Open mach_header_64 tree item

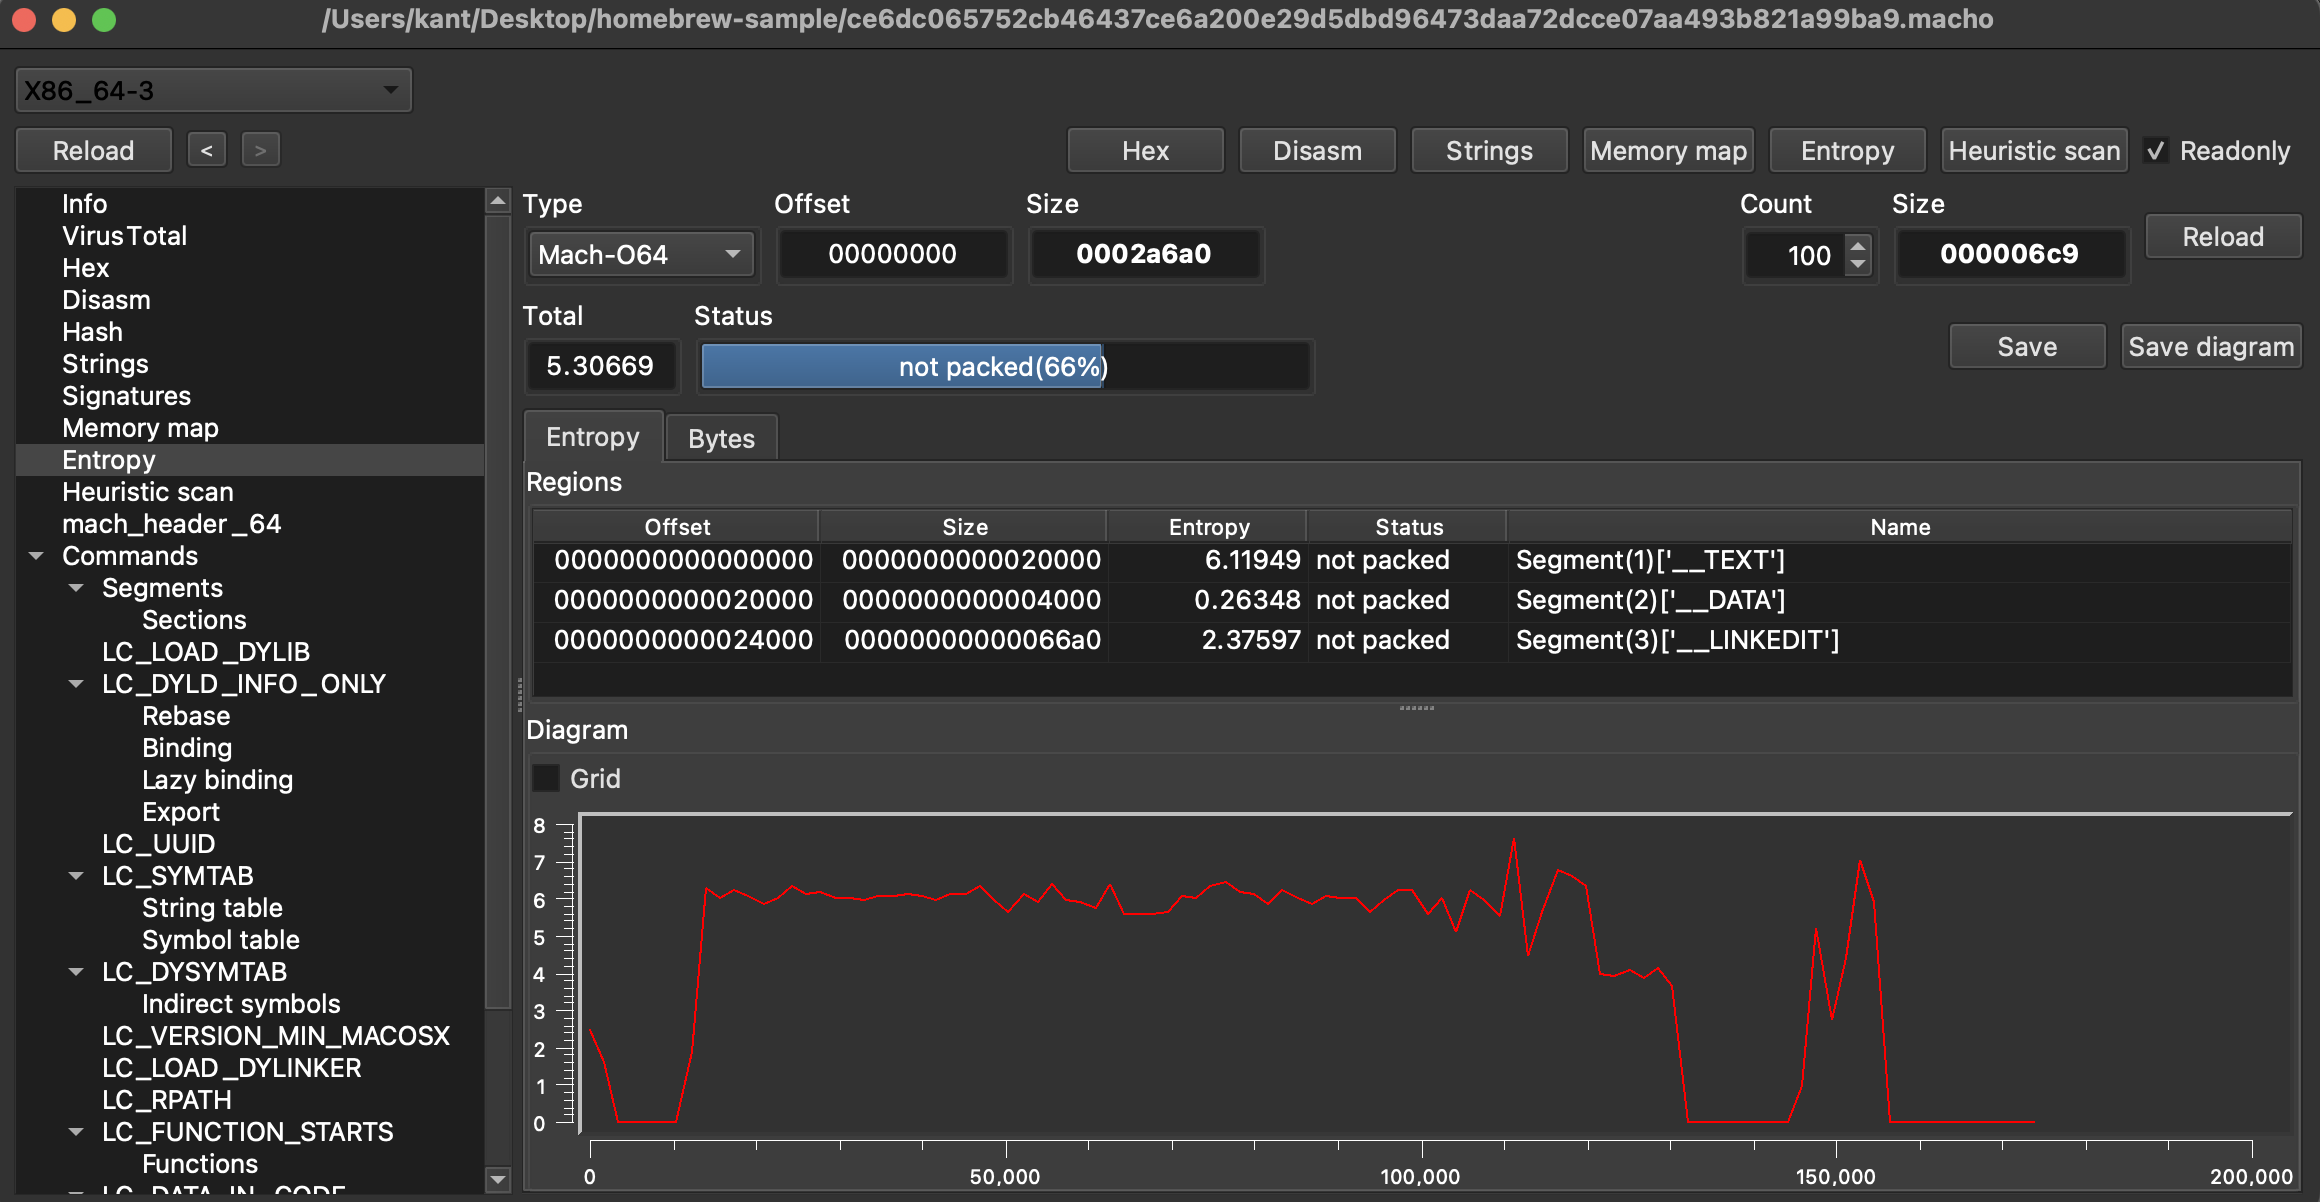171,524
